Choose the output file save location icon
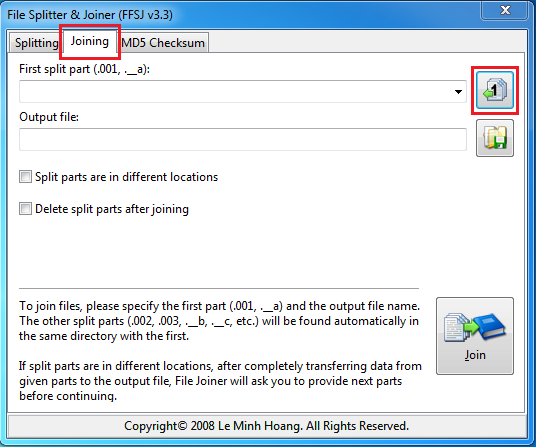 (495, 138)
